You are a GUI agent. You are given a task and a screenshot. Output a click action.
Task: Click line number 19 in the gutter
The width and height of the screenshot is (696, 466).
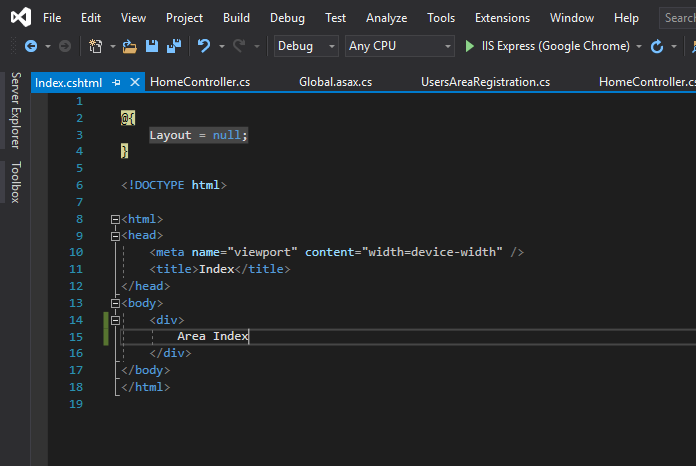[76, 404]
